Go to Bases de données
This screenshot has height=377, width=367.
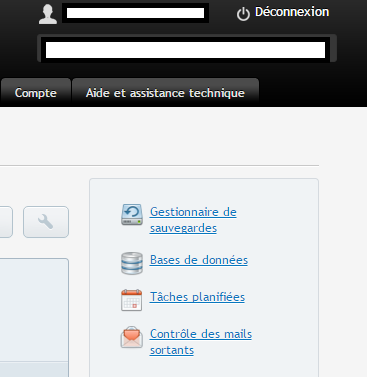tap(199, 260)
